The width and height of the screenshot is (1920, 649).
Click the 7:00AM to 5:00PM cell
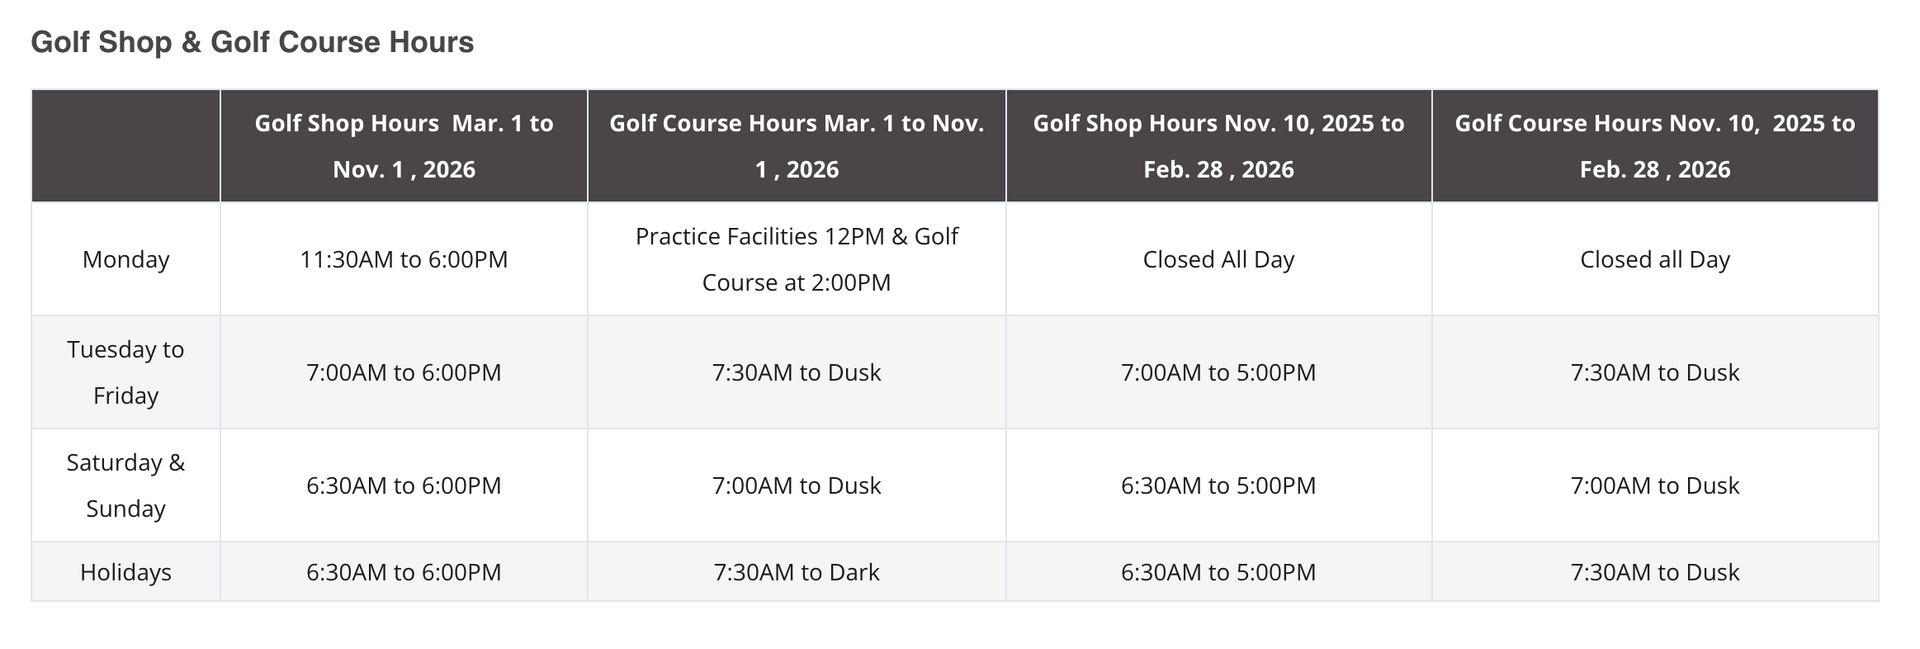1218,372
